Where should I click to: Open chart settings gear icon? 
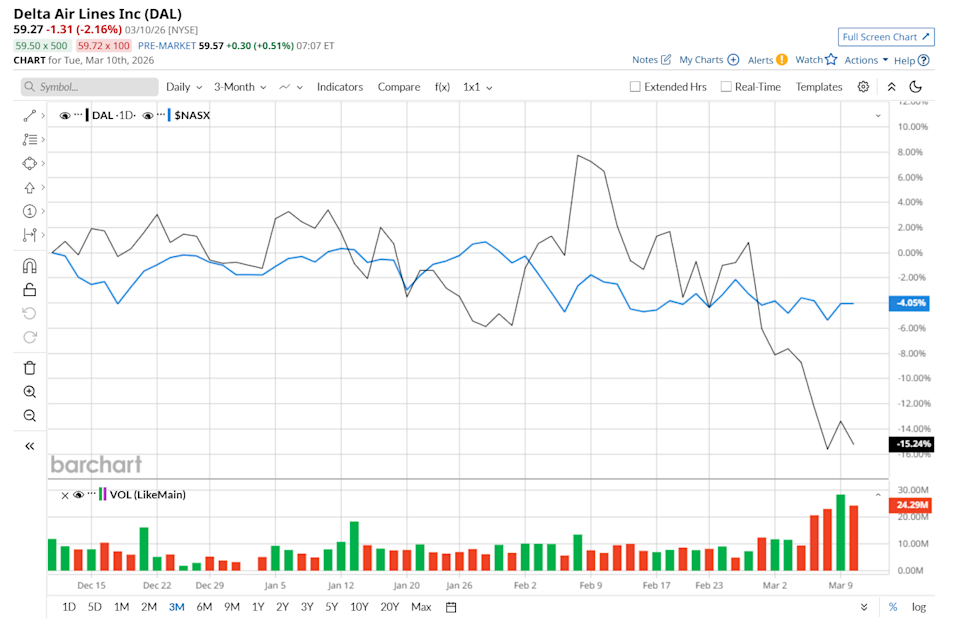click(863, 87)
